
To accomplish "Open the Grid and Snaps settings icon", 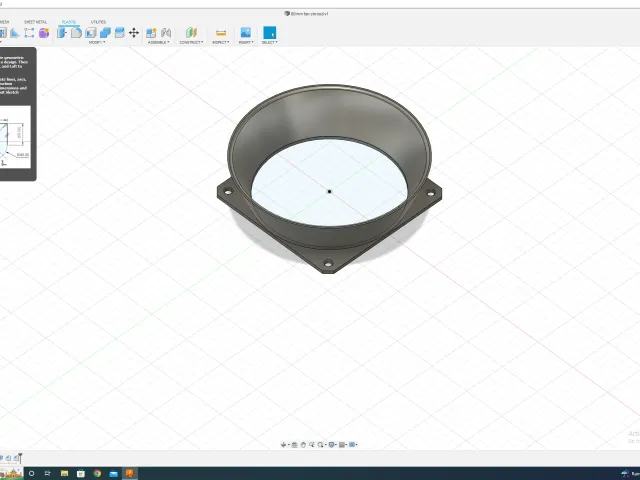I will (342, 444).
